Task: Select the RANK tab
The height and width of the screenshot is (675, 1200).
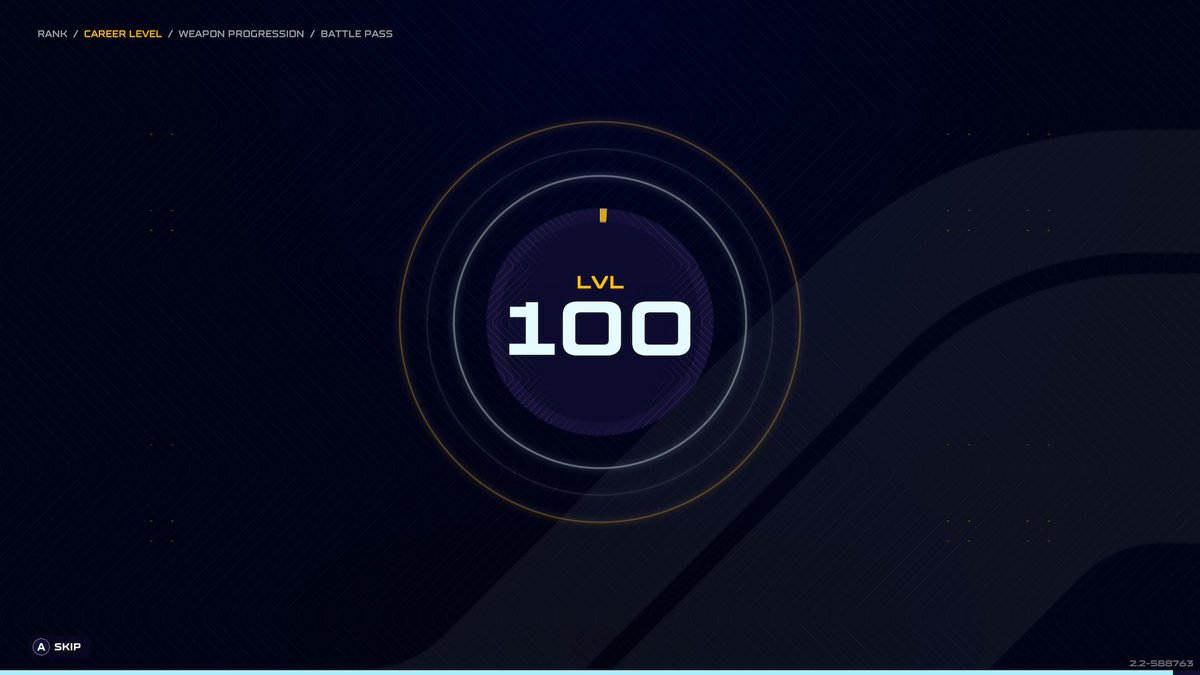Action: pyautogui.click(x=52, y=33)
